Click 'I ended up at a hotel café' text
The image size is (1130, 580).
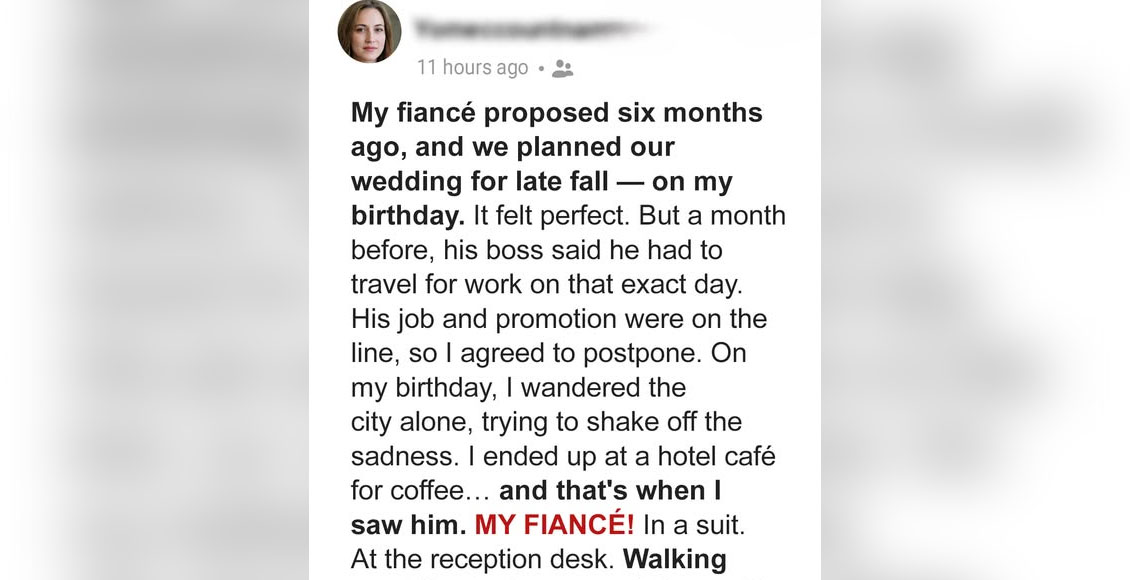(628, 456)
